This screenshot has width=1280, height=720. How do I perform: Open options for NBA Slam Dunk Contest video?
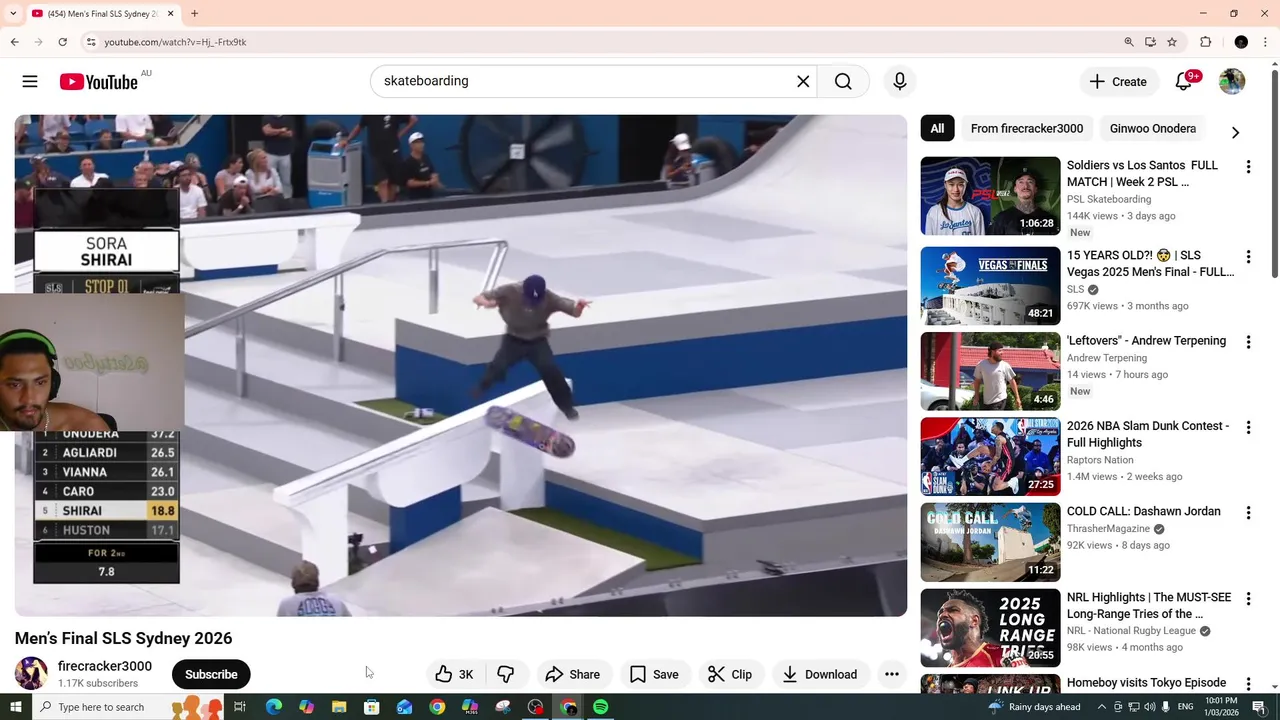click(x=1248, y=427)
